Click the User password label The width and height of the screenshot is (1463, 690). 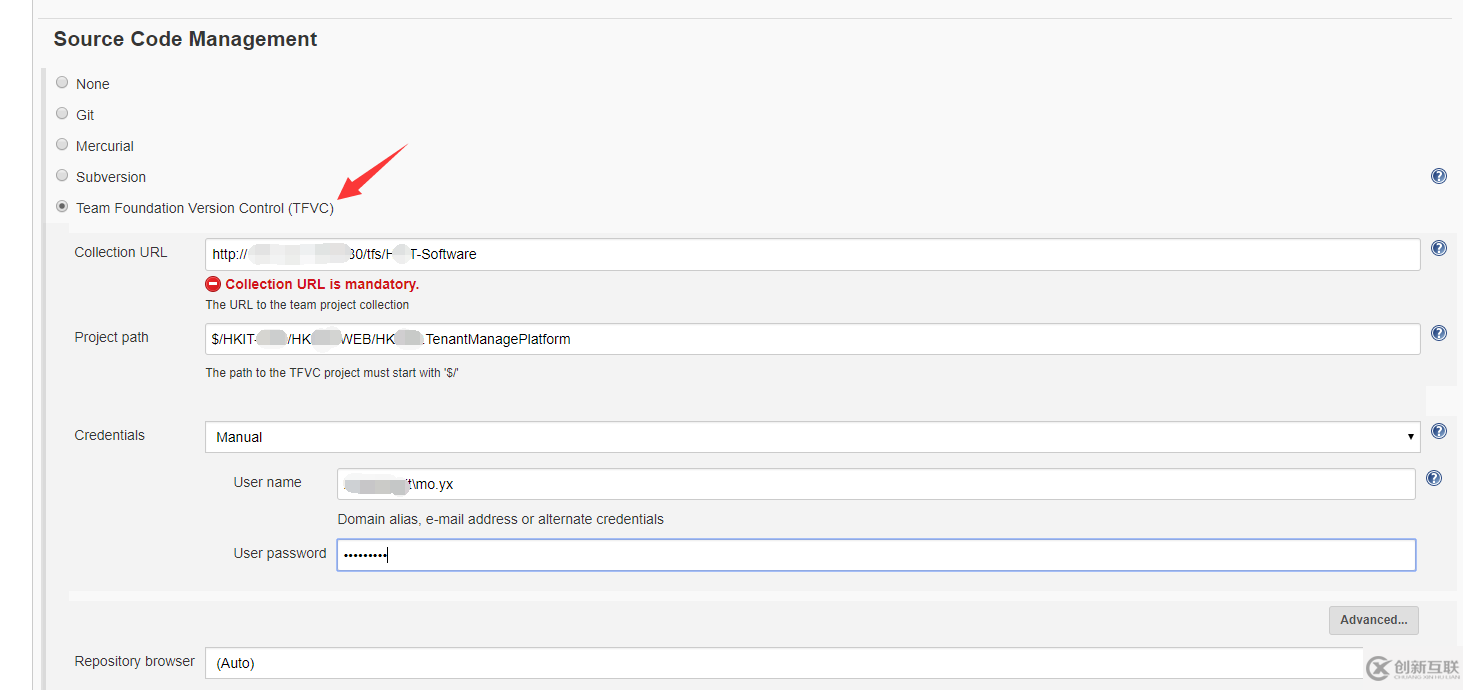tap(280, 553)
